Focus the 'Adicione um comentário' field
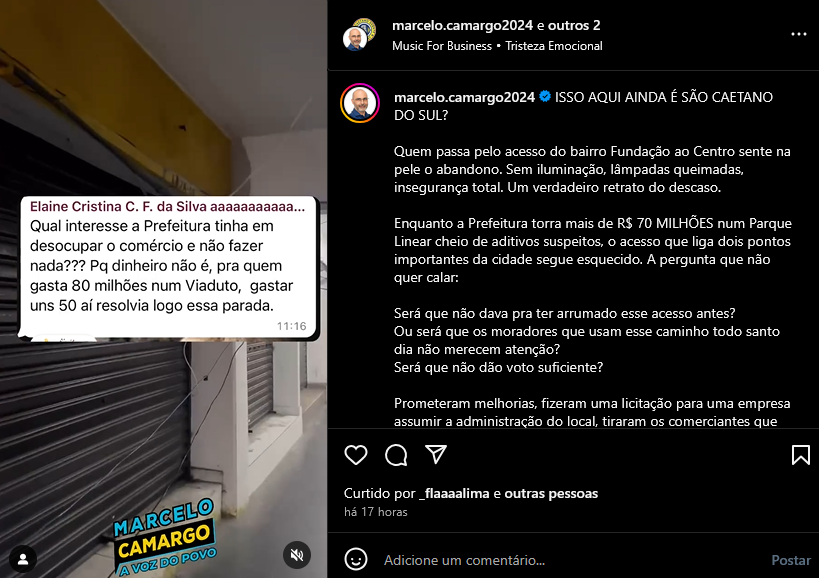This screenshot has width=819, height=578. click(x=572, y=560)
